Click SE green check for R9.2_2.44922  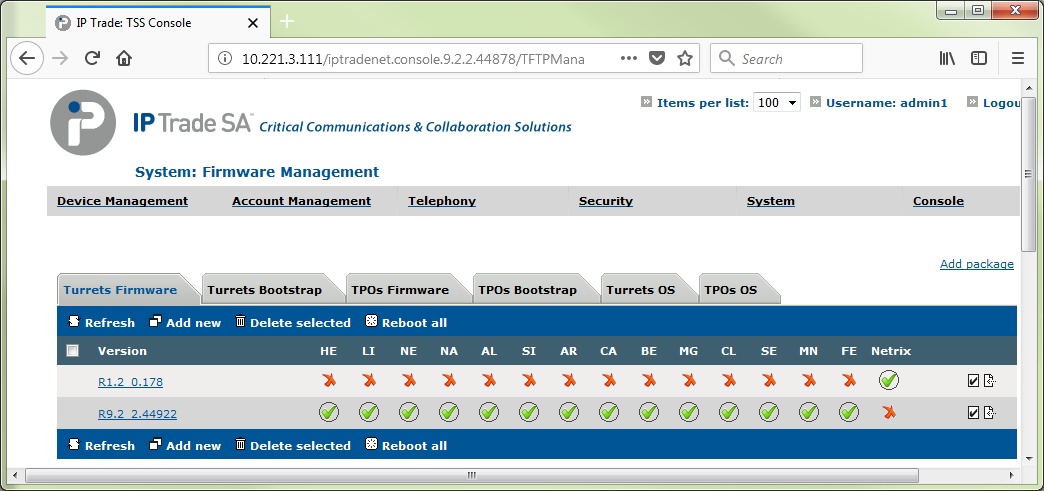(769, 412)
